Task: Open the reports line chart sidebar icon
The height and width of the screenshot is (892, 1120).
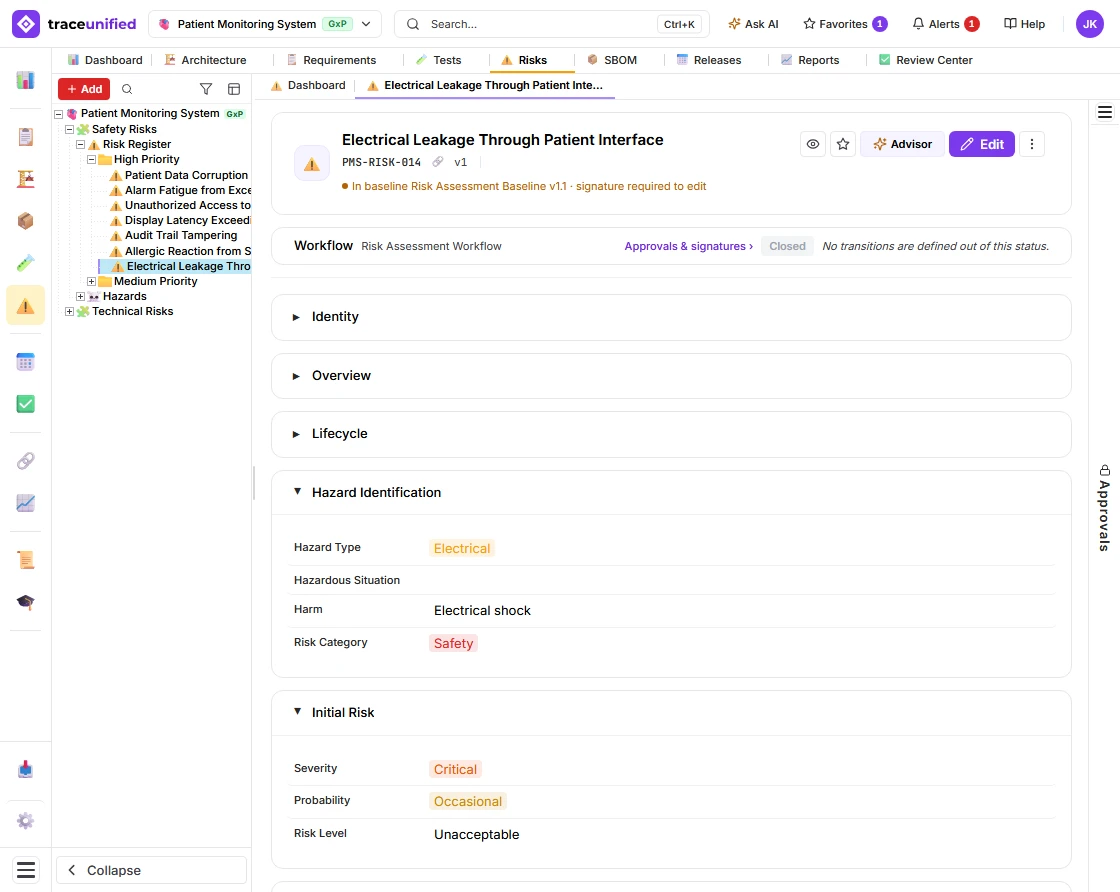Action: 26,503
